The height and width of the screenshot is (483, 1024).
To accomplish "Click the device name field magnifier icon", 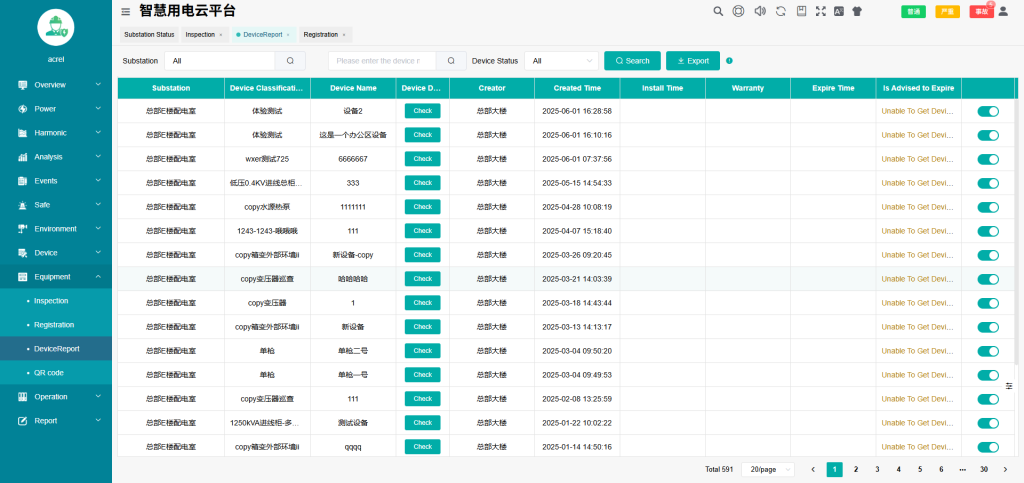I will point(451,61).
